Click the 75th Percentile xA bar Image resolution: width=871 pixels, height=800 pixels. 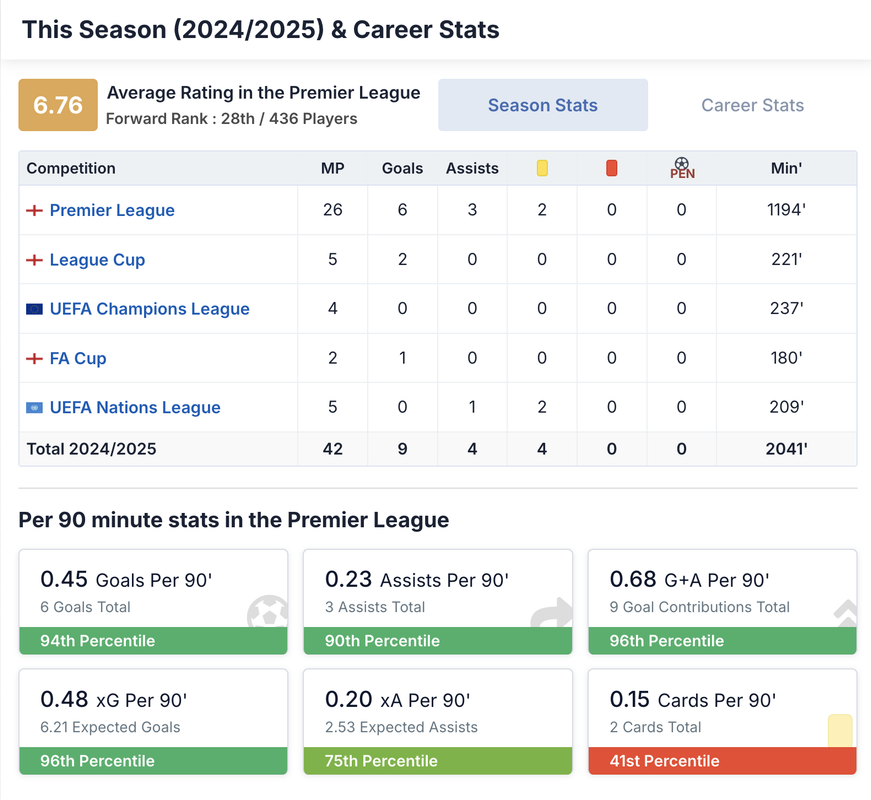tap(438, 761)
